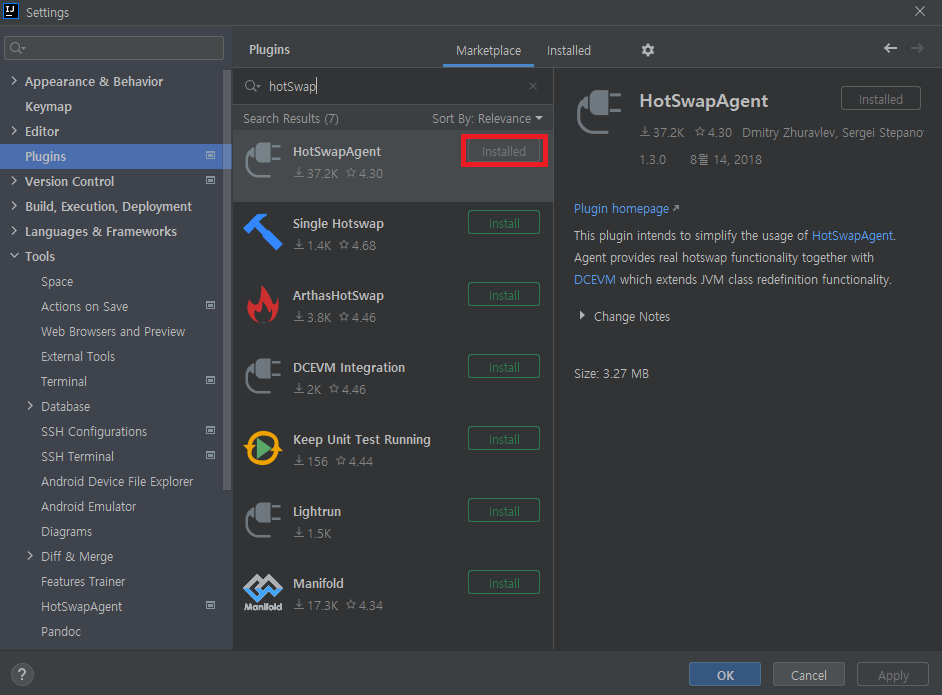Image resolution: width=942 pixels, height=695 pixels.
Task: Expand the Editor settings node
Action: [14, 130]
